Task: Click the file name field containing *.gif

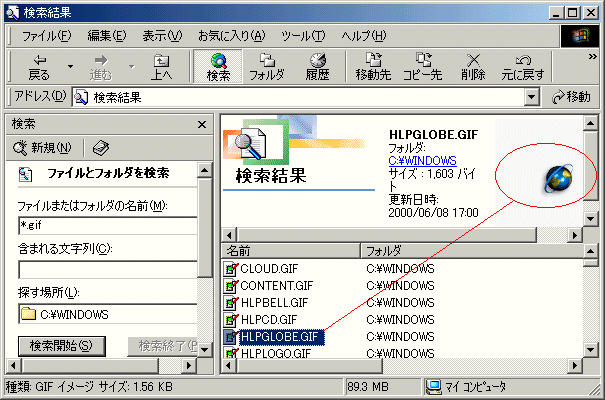Action: tap(108, 226)
